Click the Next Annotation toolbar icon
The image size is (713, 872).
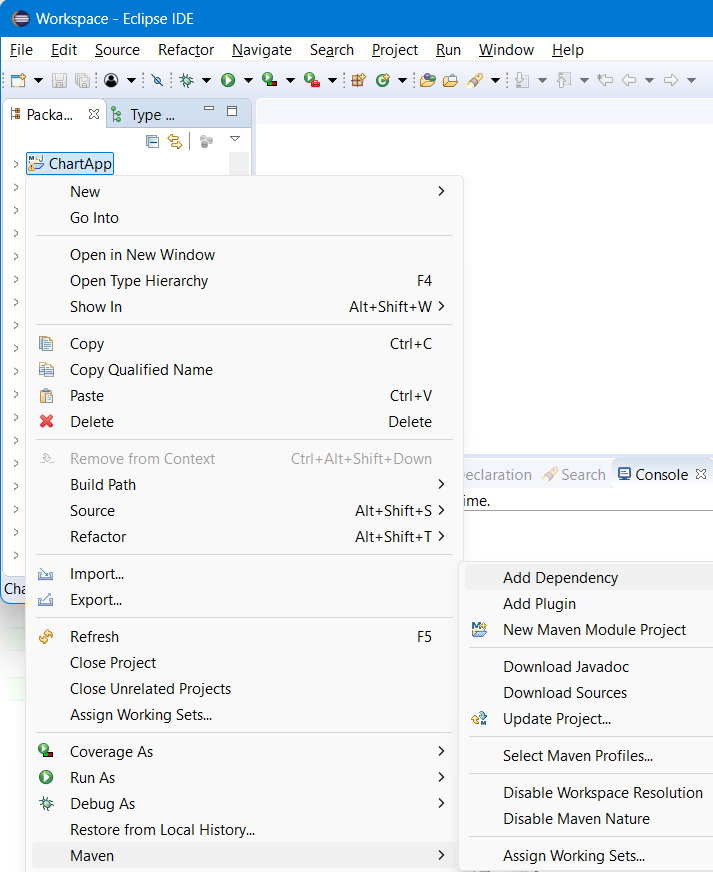coord(522,81)
